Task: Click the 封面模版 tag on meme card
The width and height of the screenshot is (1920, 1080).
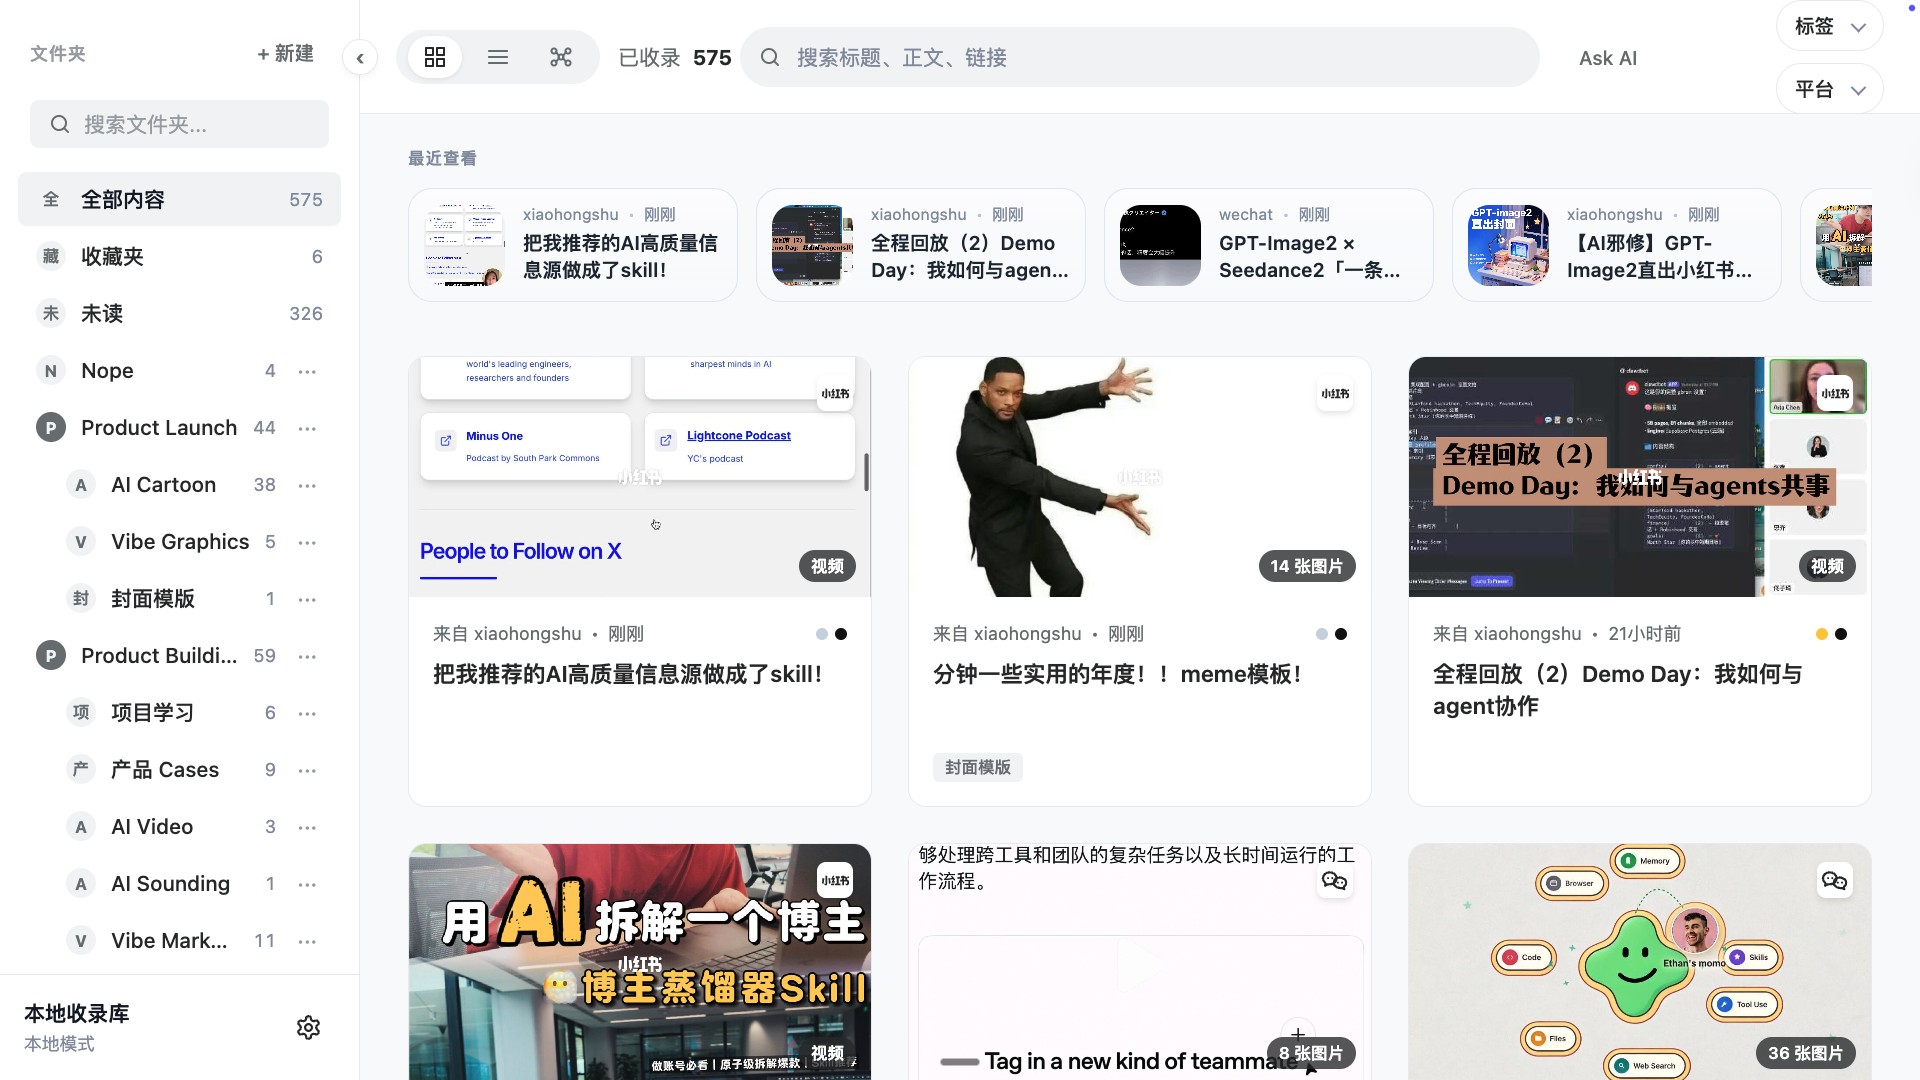Action: click(x=977, y=768)
